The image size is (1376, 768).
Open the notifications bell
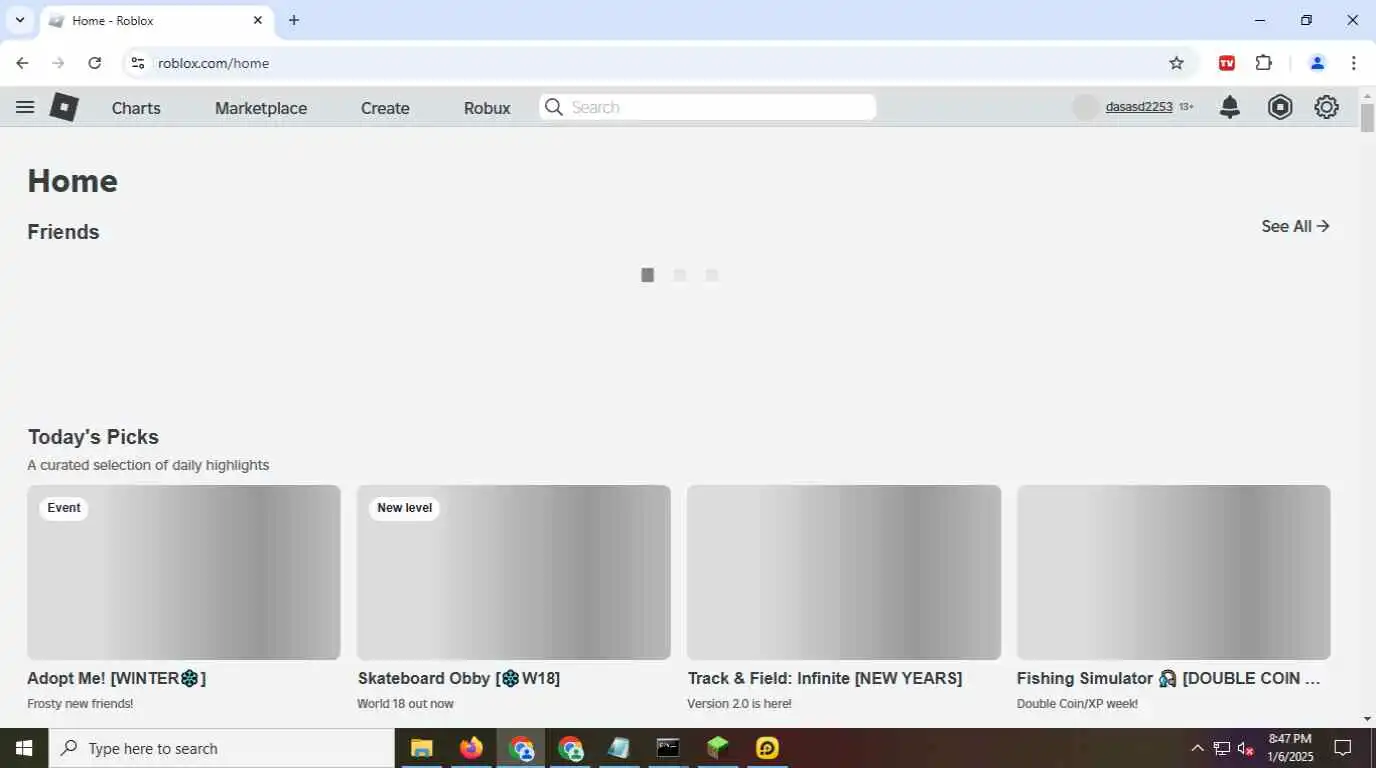1230,107
